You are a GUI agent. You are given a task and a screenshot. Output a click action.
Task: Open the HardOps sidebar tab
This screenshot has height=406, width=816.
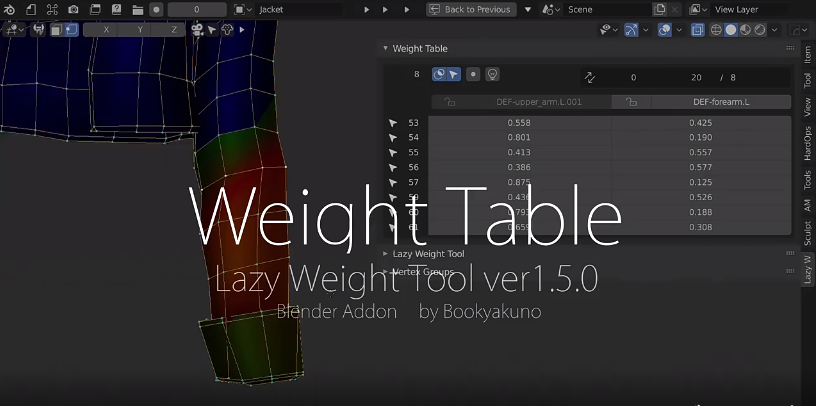pos(807,143)
